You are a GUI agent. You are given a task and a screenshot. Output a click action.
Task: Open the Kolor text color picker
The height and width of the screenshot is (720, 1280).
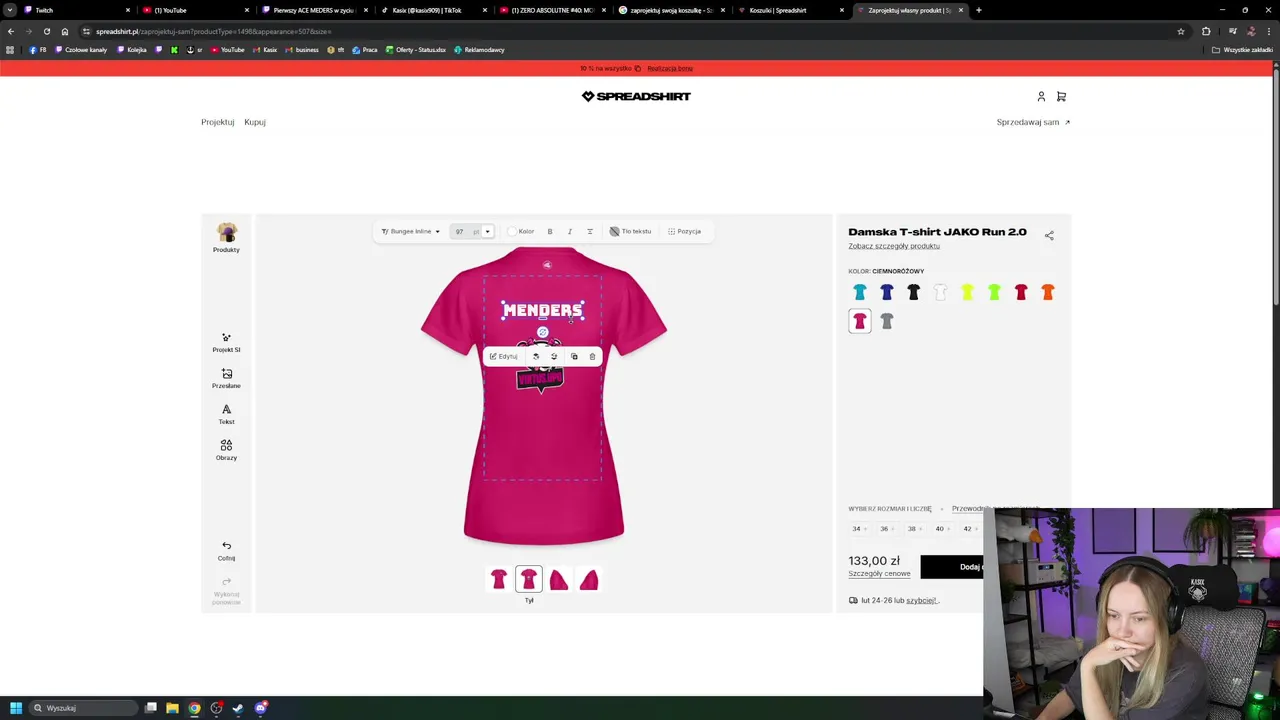click(520, 231)
